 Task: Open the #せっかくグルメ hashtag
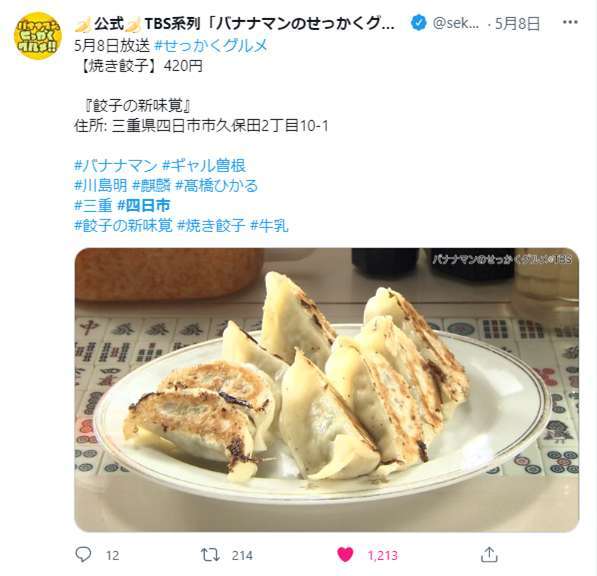tap(211, 46)
